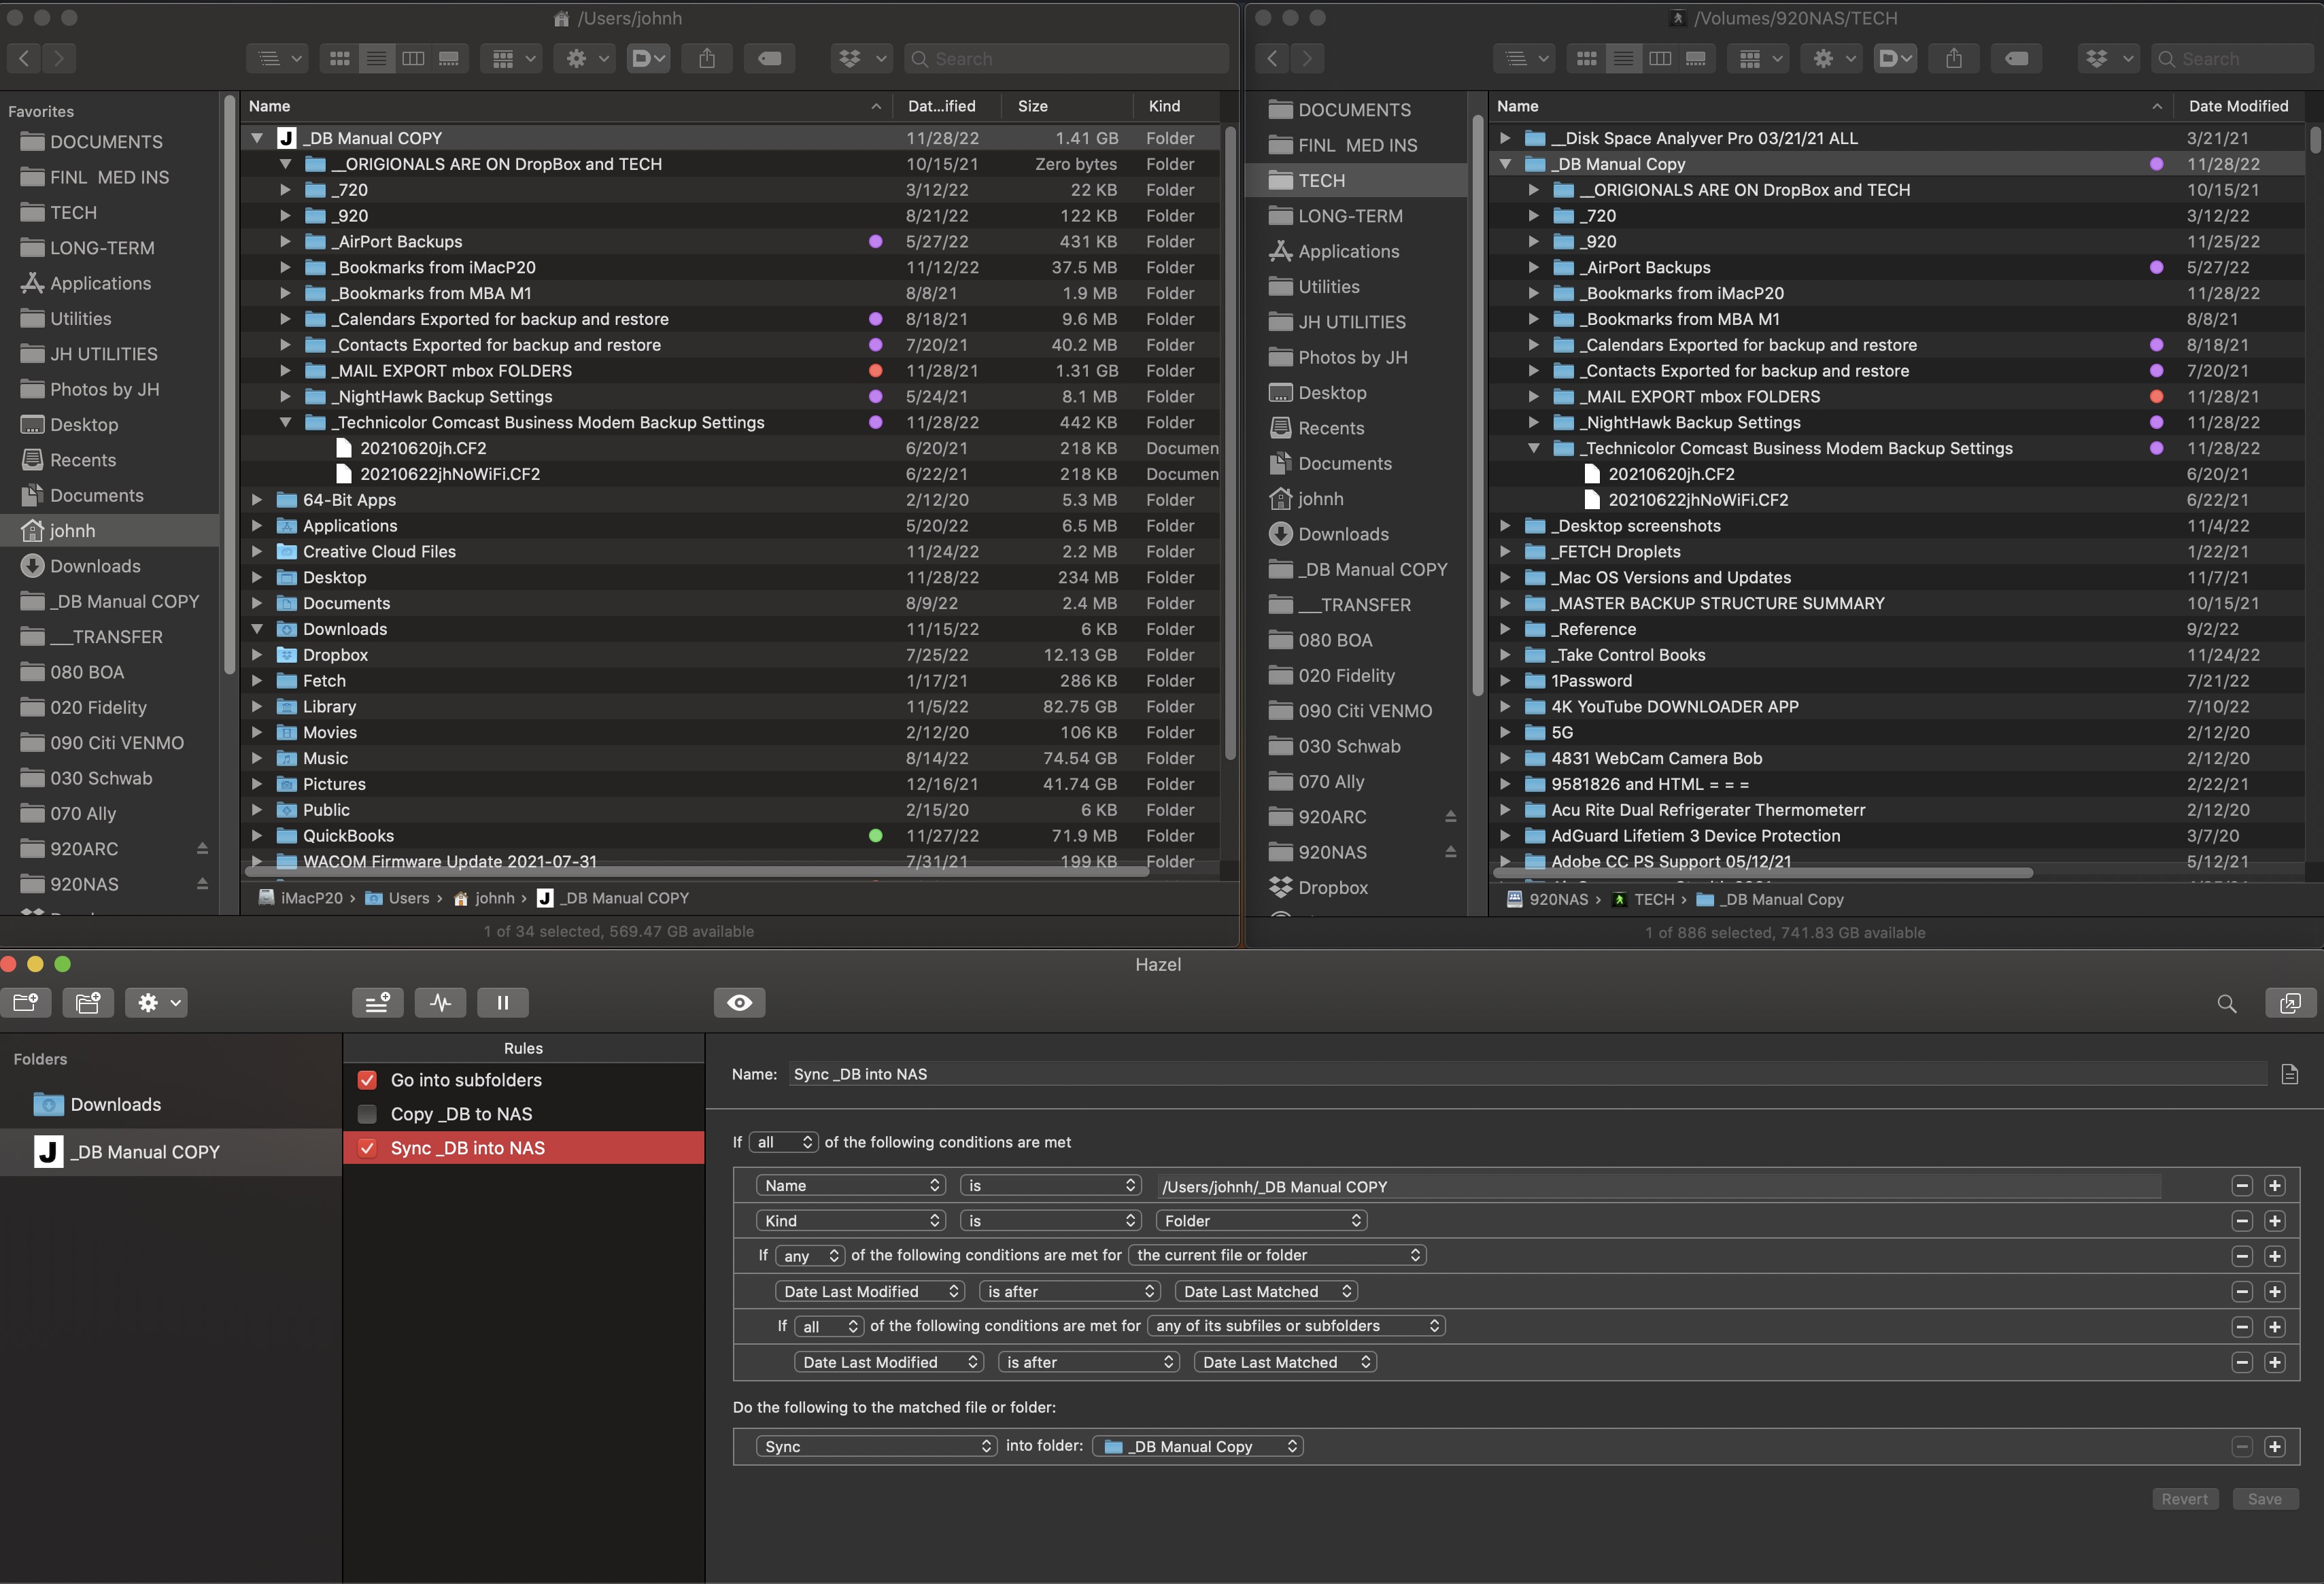Uncheck the Go into subfolders rule
This screenshot has height=1584, width=2324.
367,1080
